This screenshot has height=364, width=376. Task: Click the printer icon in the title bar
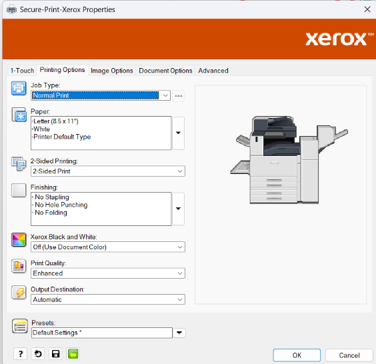click(12, 10)
